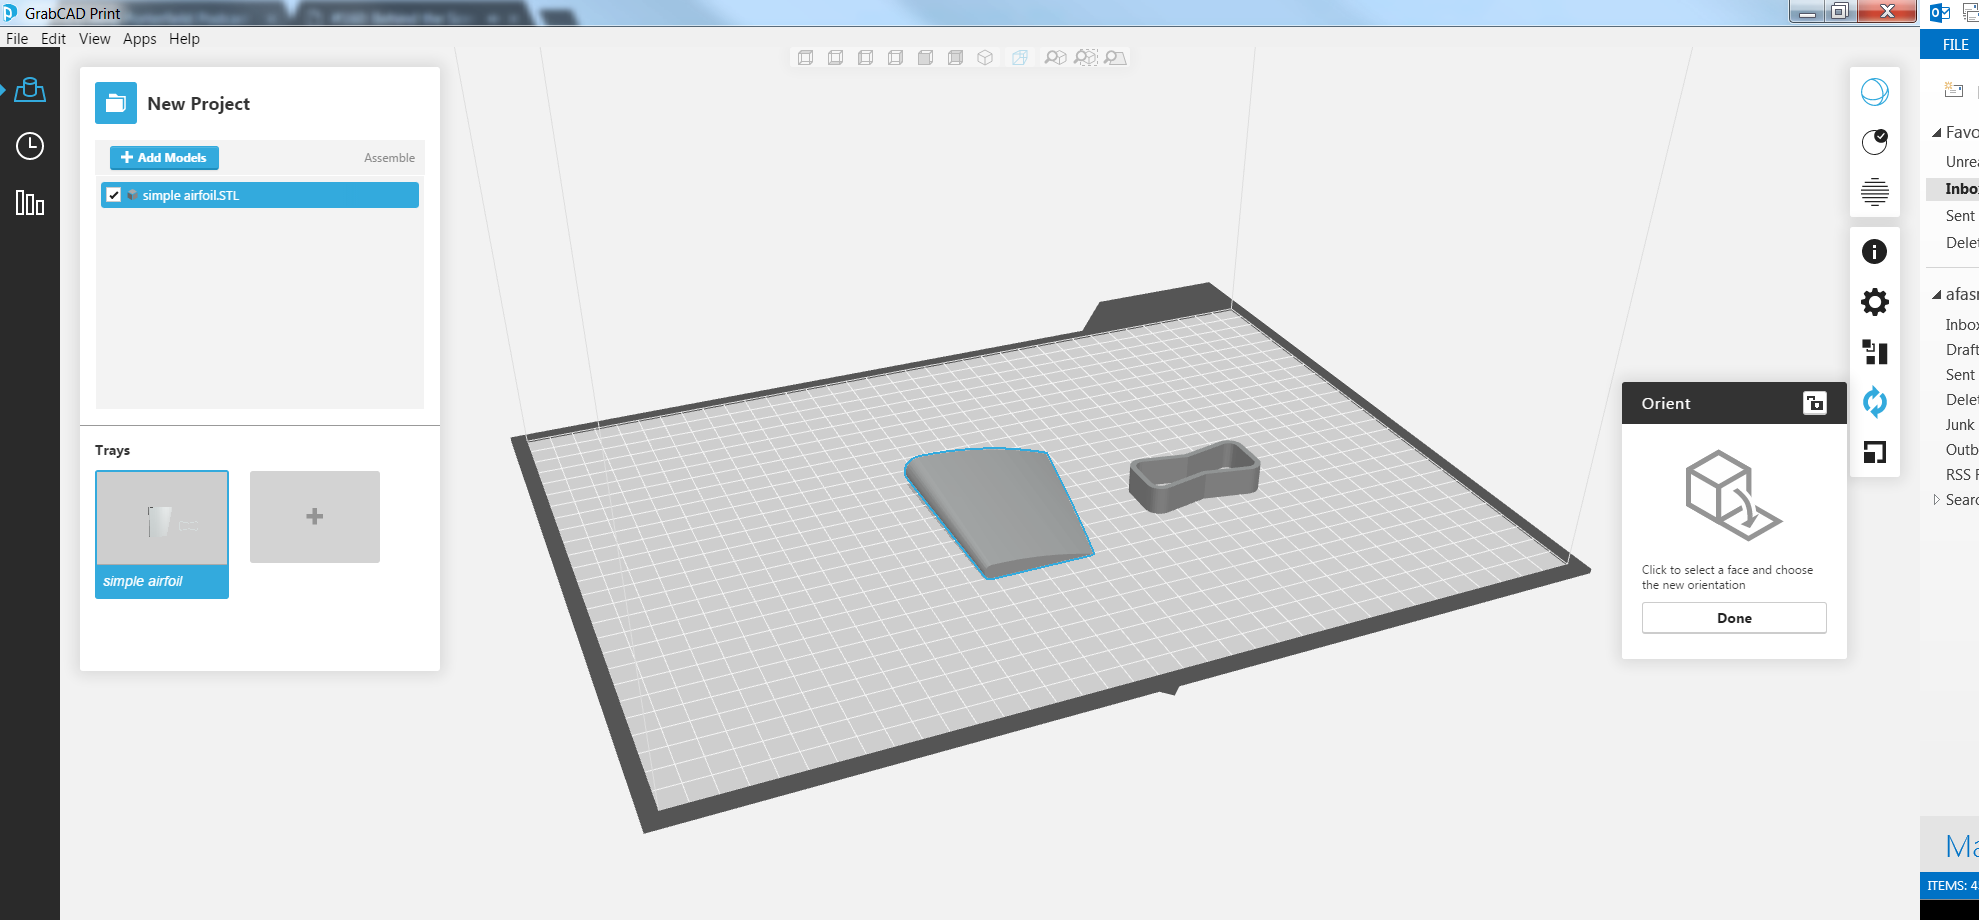The width and height of the screenshot is (1979, 920).
Task: Toggle the perspective view mode
Action: tap(1019, 57)
